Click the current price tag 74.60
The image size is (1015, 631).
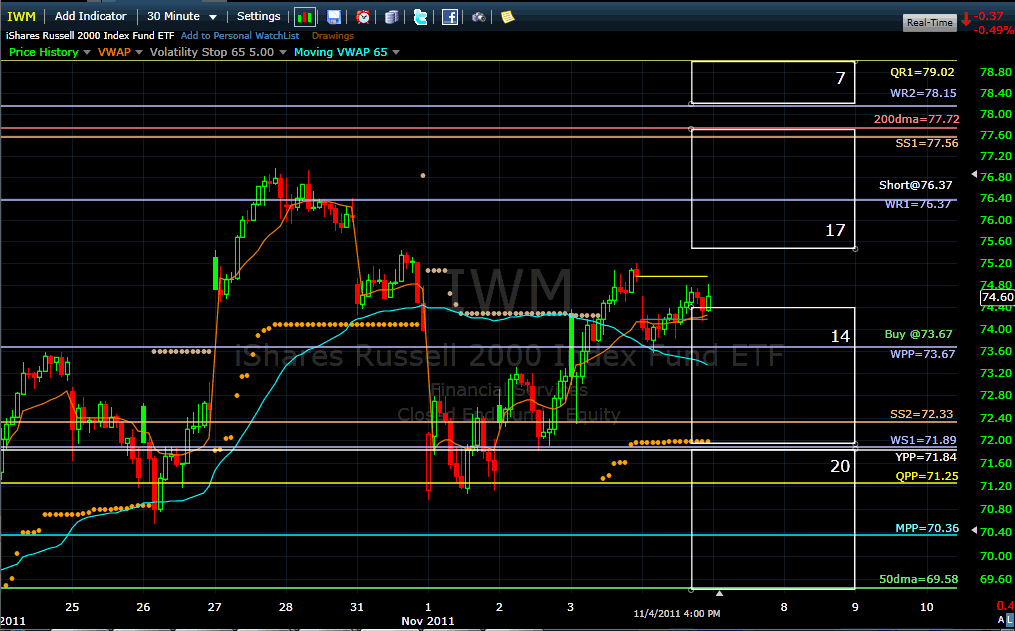(997, 297)
